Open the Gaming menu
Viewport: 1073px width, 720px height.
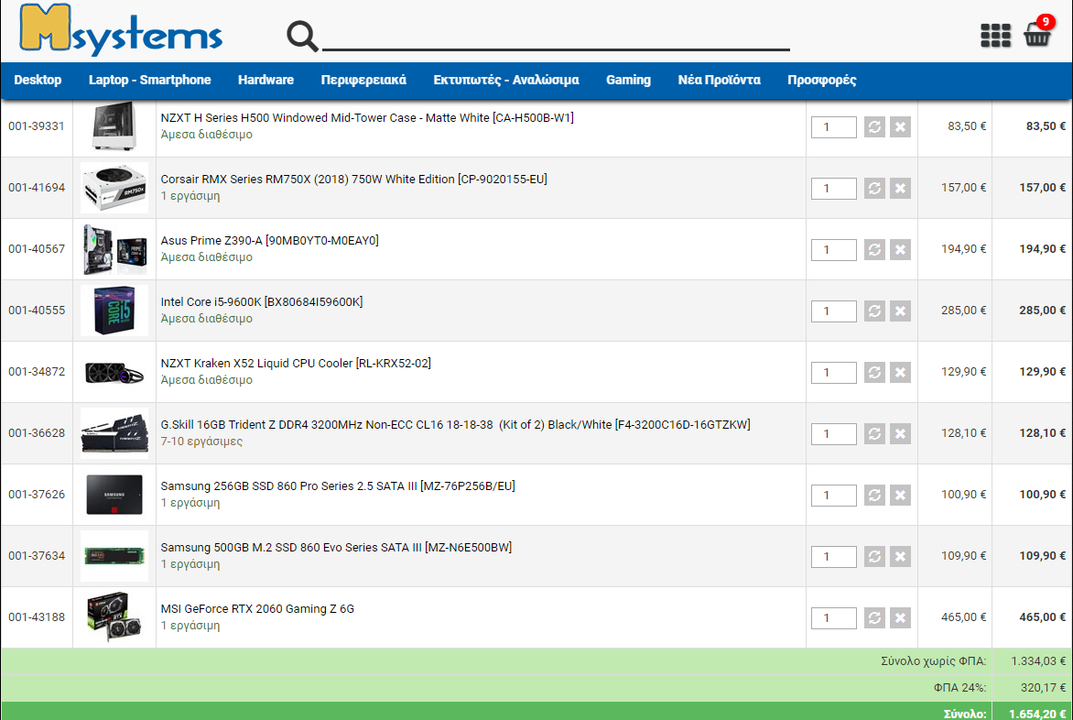tap(628, 80)
